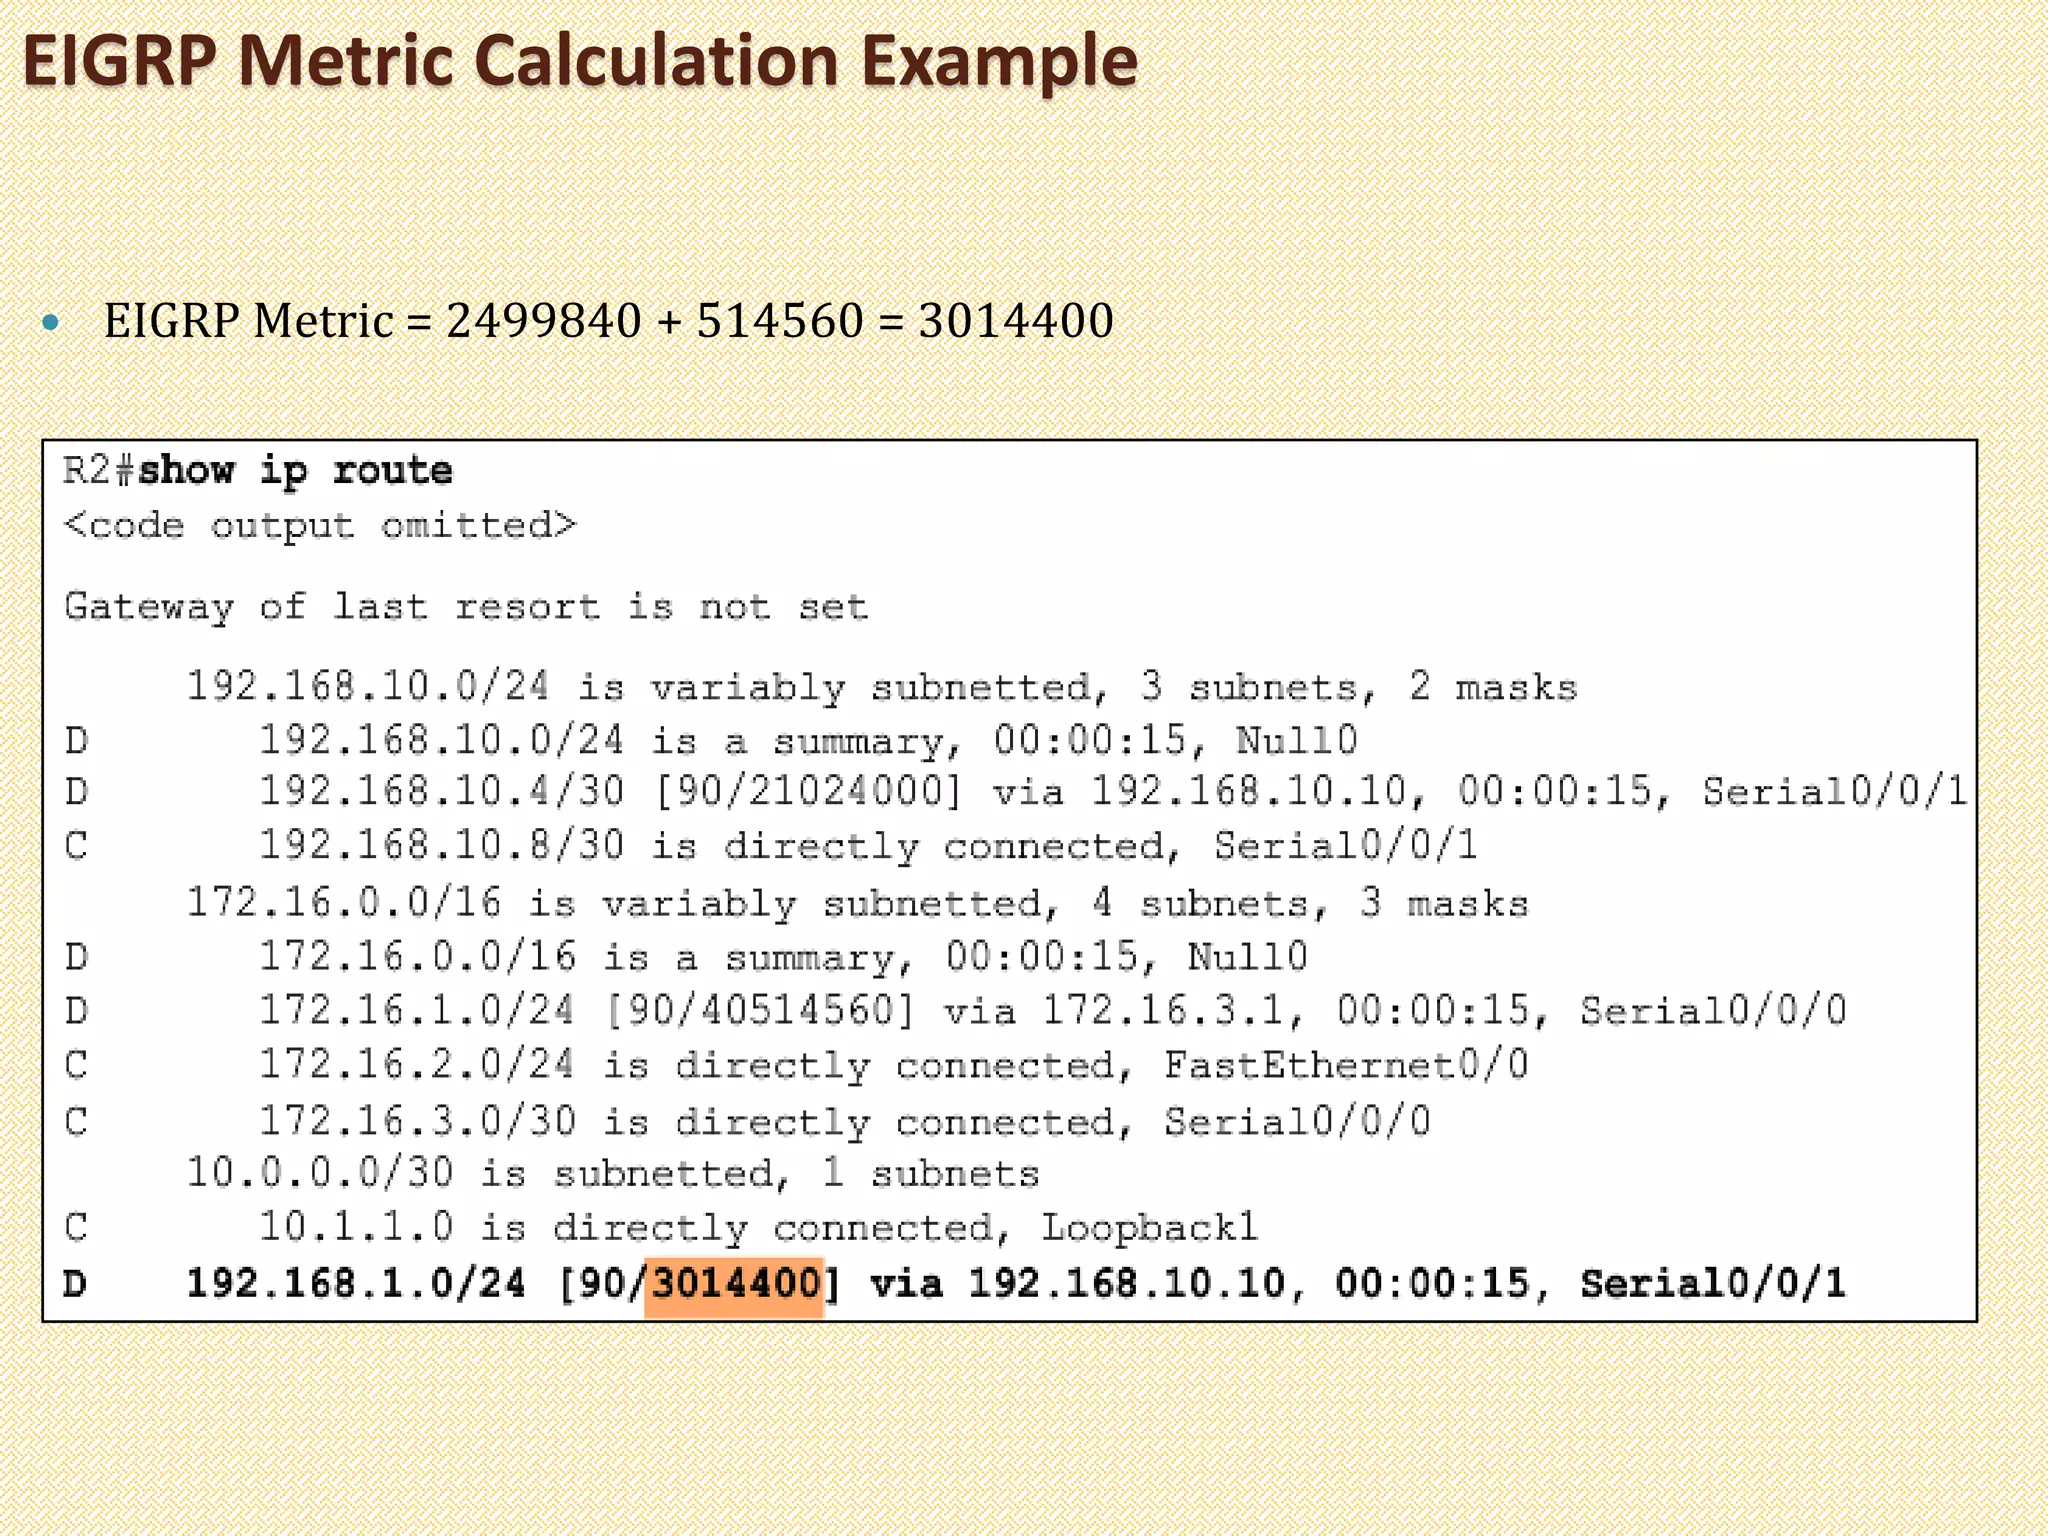The image size is (2048, 1536).
Task: Select '172.16.0.0/16 is variably subnetted' line
Action: 857,903
